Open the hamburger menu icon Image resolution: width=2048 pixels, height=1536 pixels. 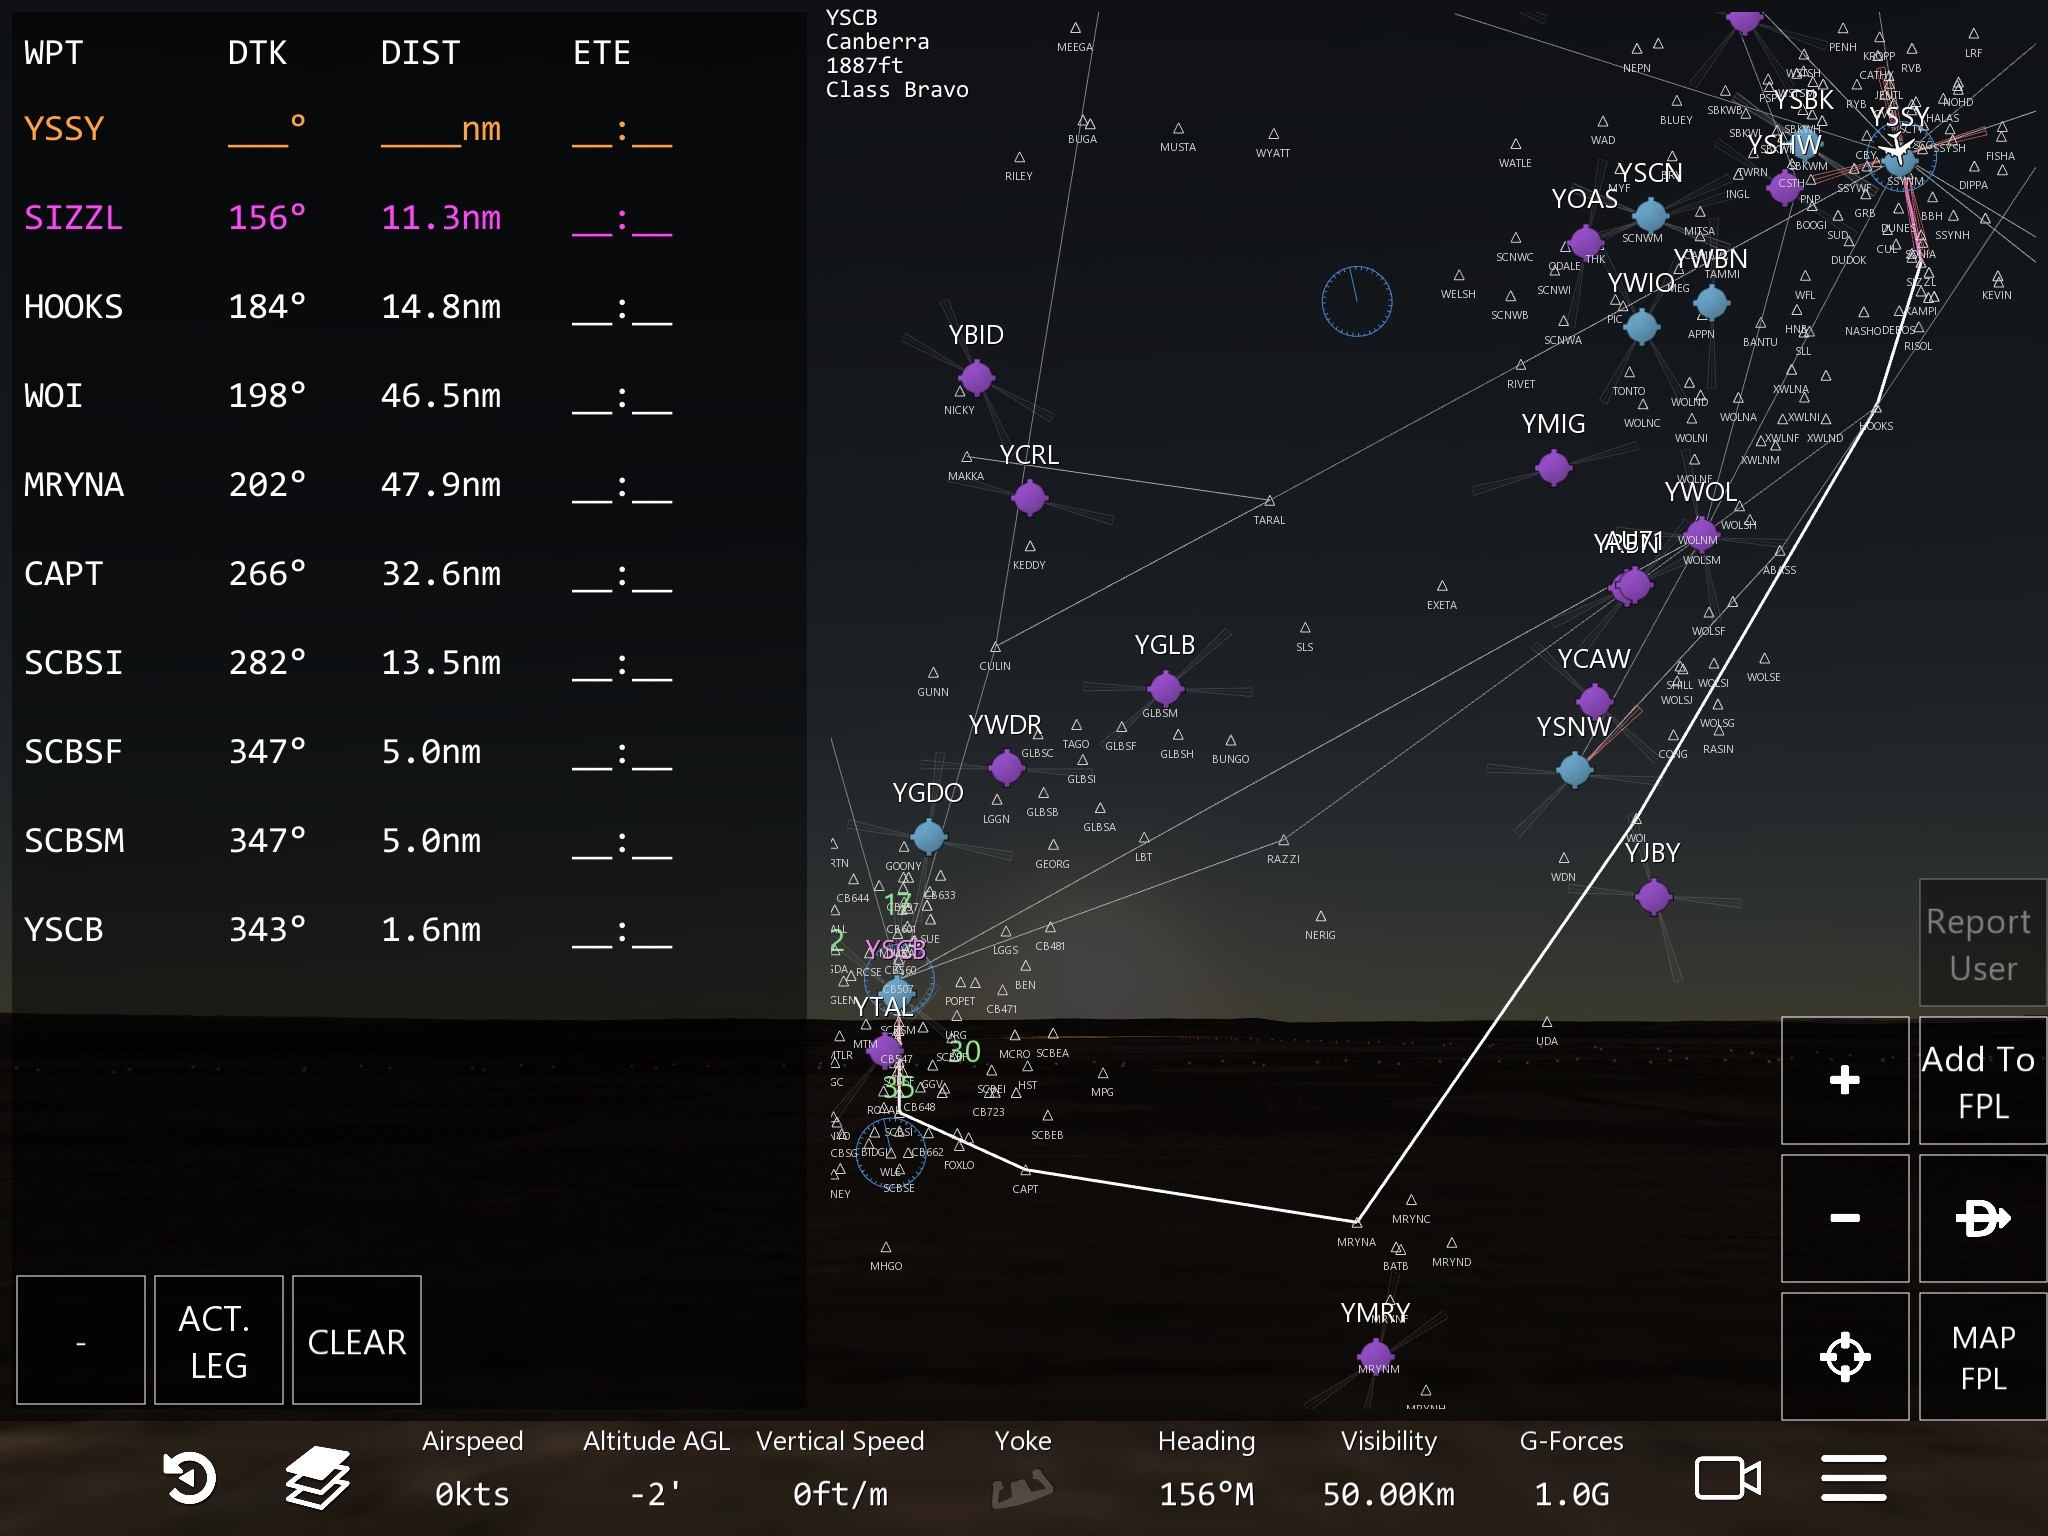click(1853, 1478)
